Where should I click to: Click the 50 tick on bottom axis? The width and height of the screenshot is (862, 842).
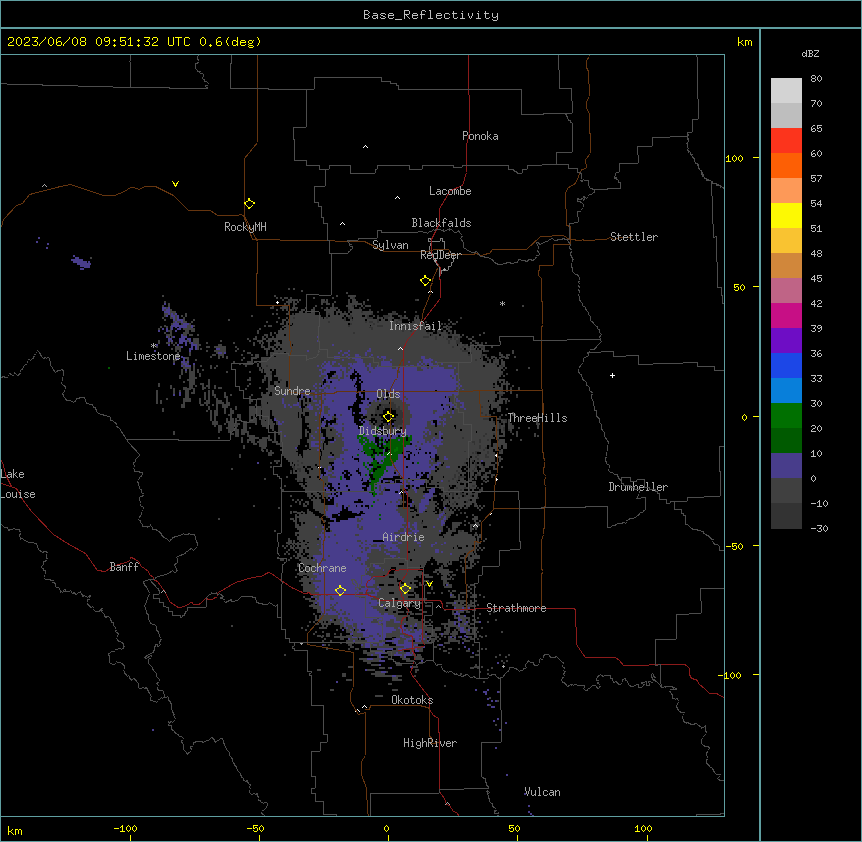pos(514,828)
